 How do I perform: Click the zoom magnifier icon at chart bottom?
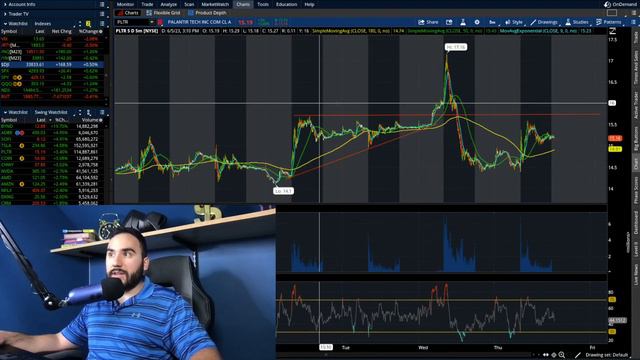click(562, 355)
